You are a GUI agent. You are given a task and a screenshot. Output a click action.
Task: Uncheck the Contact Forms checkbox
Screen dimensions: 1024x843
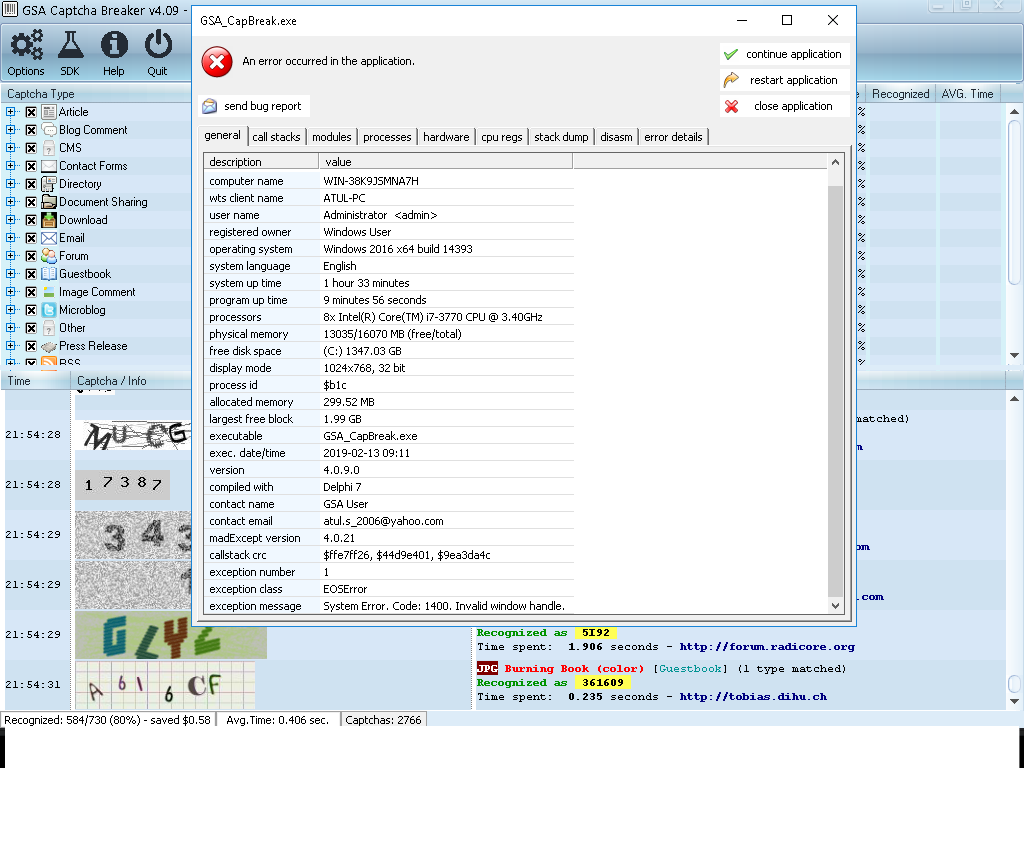point(31,166)
